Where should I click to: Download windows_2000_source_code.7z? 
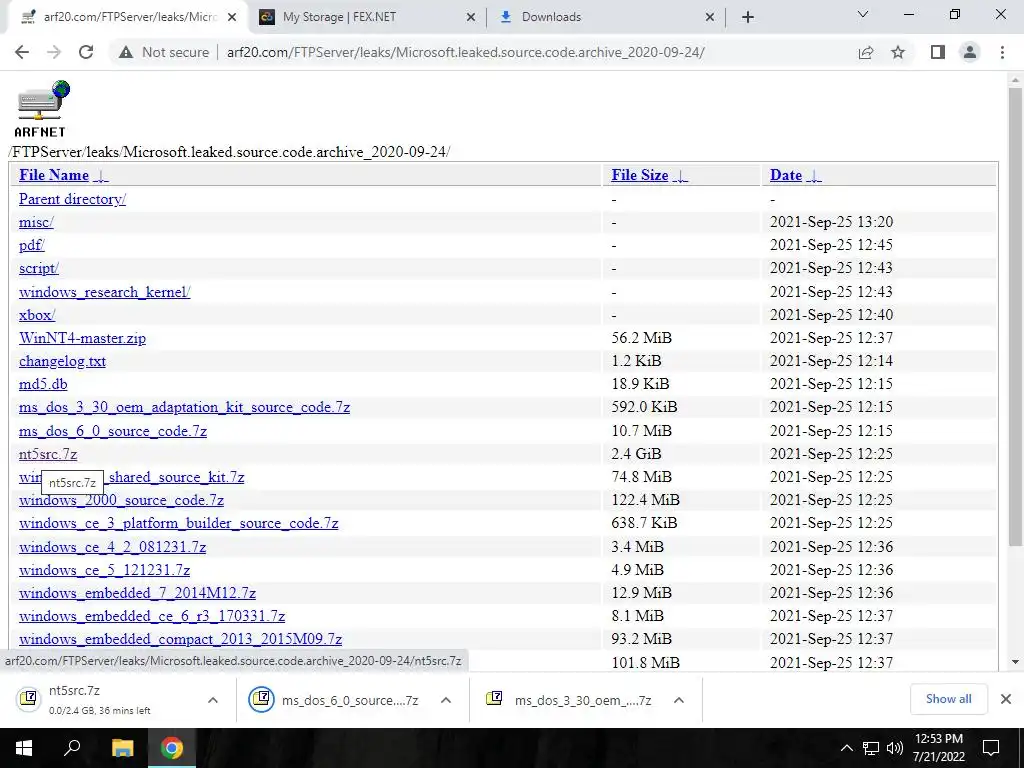pyautogui.click(x=121, y=500)
